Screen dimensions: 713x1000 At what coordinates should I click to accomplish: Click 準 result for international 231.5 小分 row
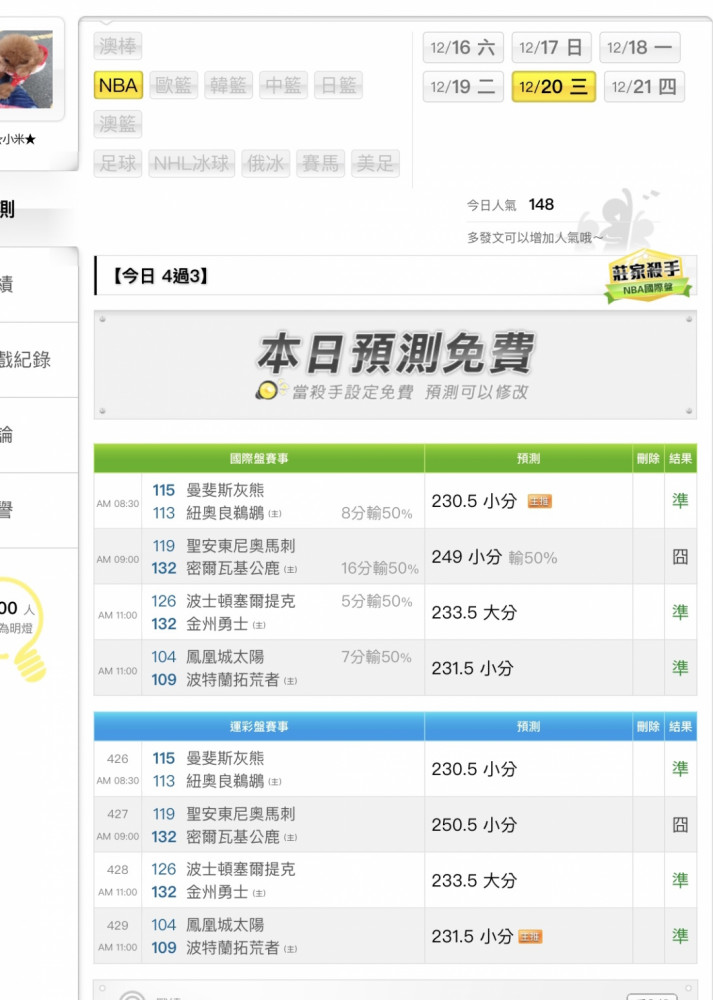coord(680,668)
